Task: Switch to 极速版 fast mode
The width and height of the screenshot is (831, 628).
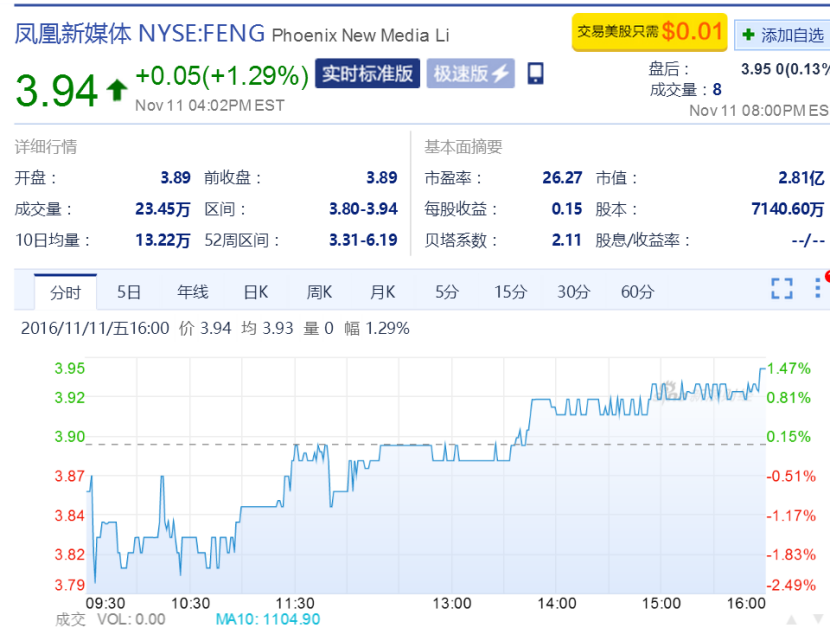Action: pyautogui.click(x=470, y=74)
